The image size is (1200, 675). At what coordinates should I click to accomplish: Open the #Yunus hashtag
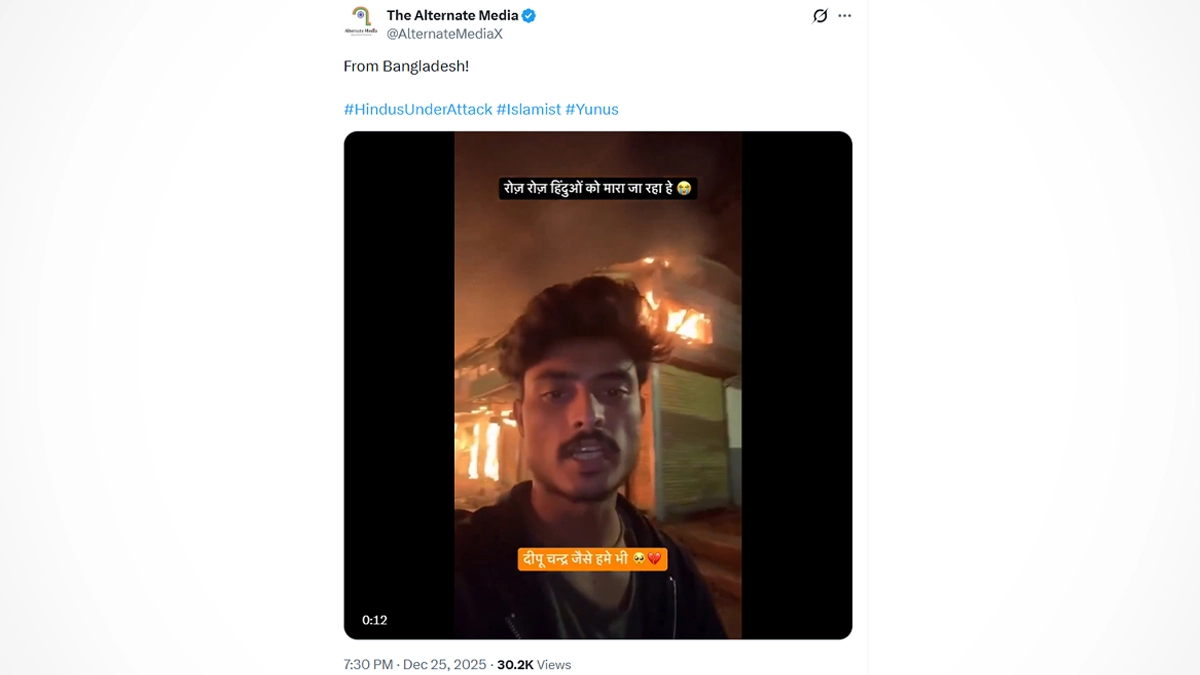pyautogui.click(x=592, y=109)
